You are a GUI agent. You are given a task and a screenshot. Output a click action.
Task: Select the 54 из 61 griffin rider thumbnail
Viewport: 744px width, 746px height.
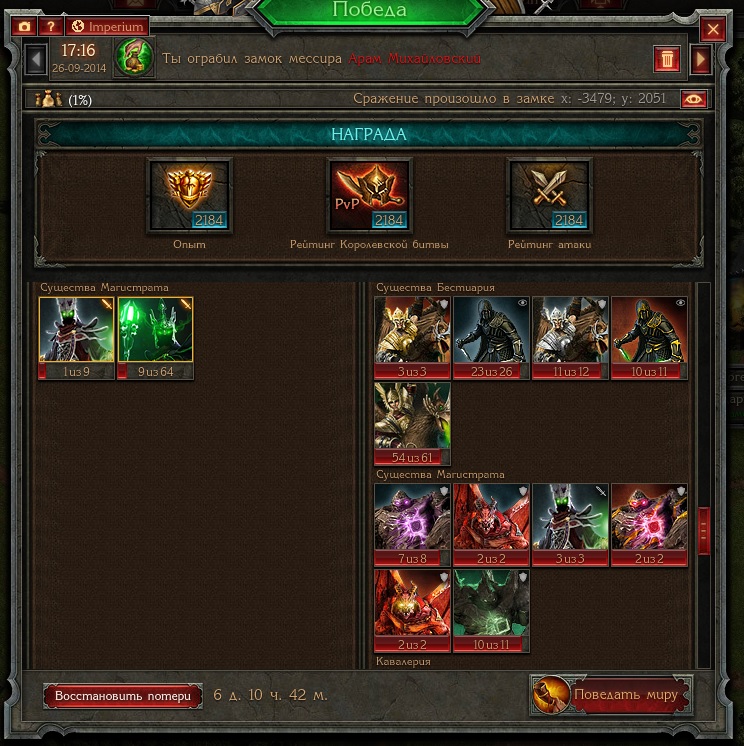412,423
